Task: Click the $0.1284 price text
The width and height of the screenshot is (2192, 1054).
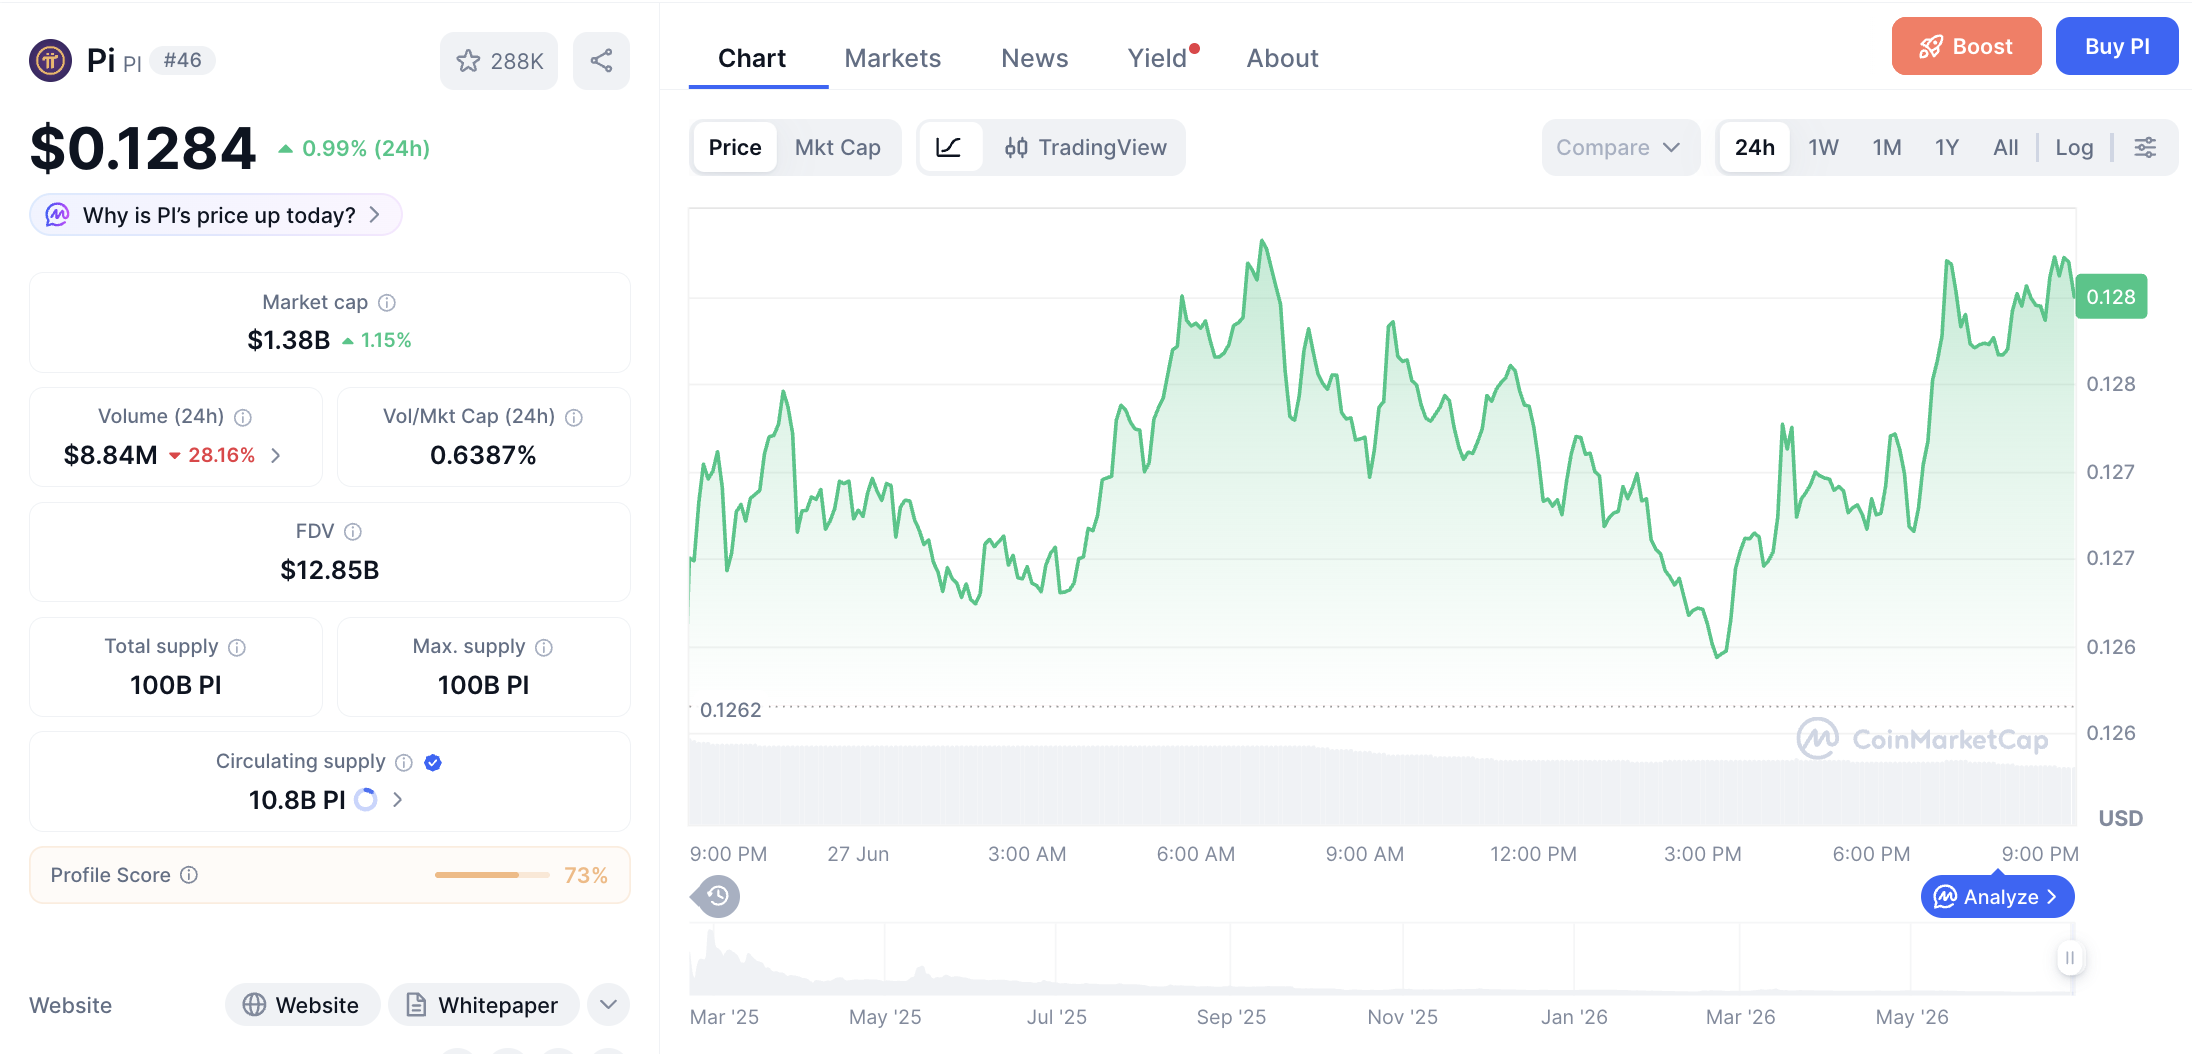Action: click(x=143, y=148)
